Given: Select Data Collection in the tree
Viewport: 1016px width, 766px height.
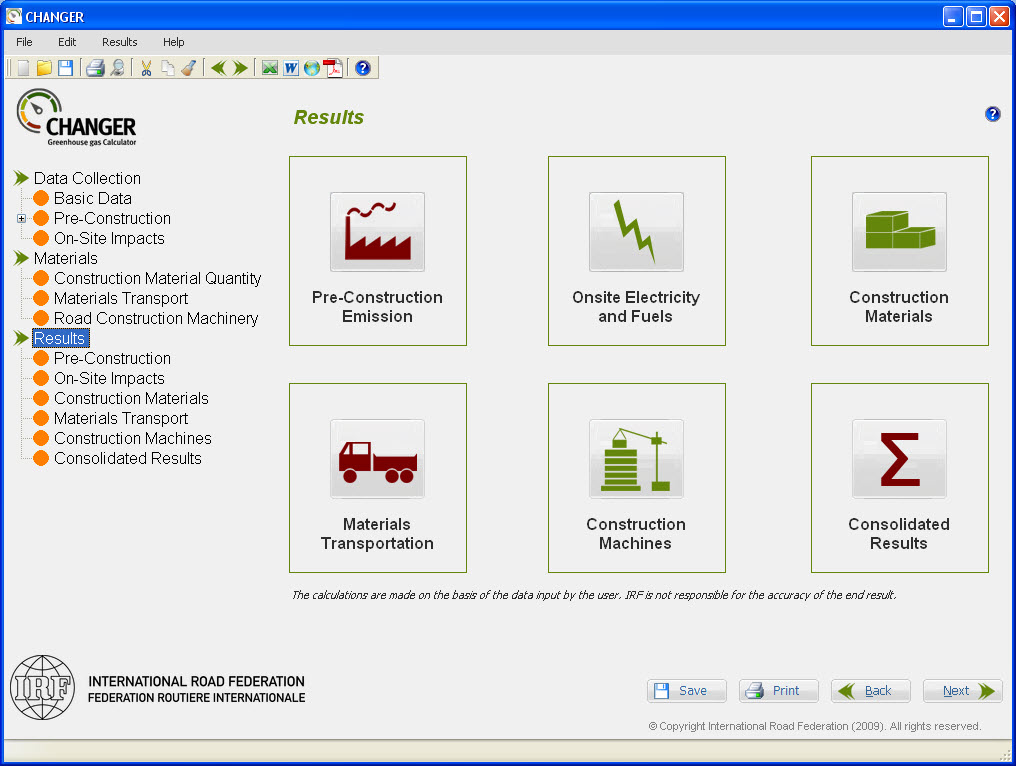Looking at the screenshot, I should pyautogui.click(x=87, y=178).
